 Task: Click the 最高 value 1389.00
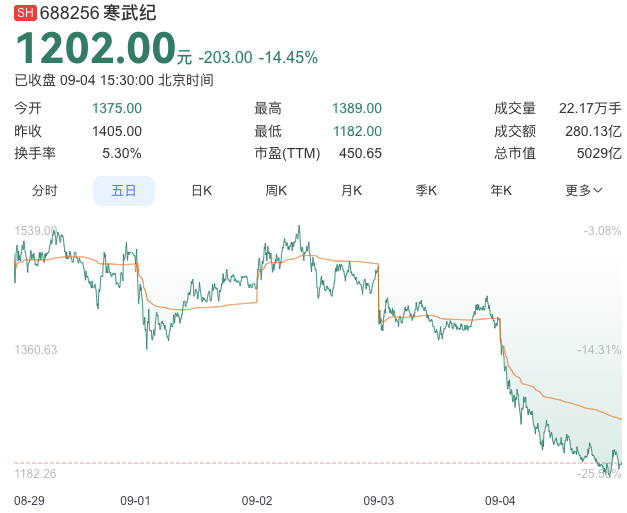point(357,108)
